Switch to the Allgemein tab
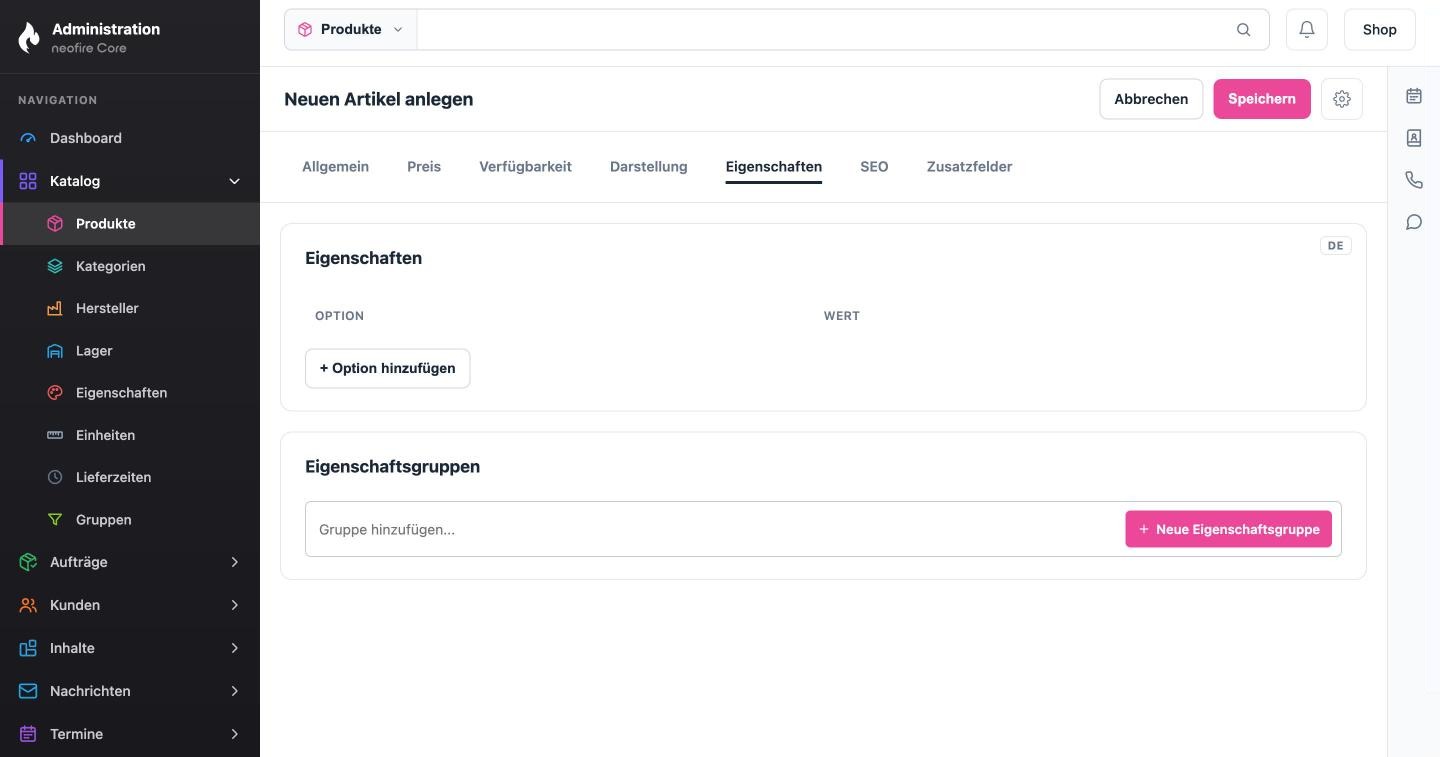Screen dimensions: 1440x757 pos(335,167)
